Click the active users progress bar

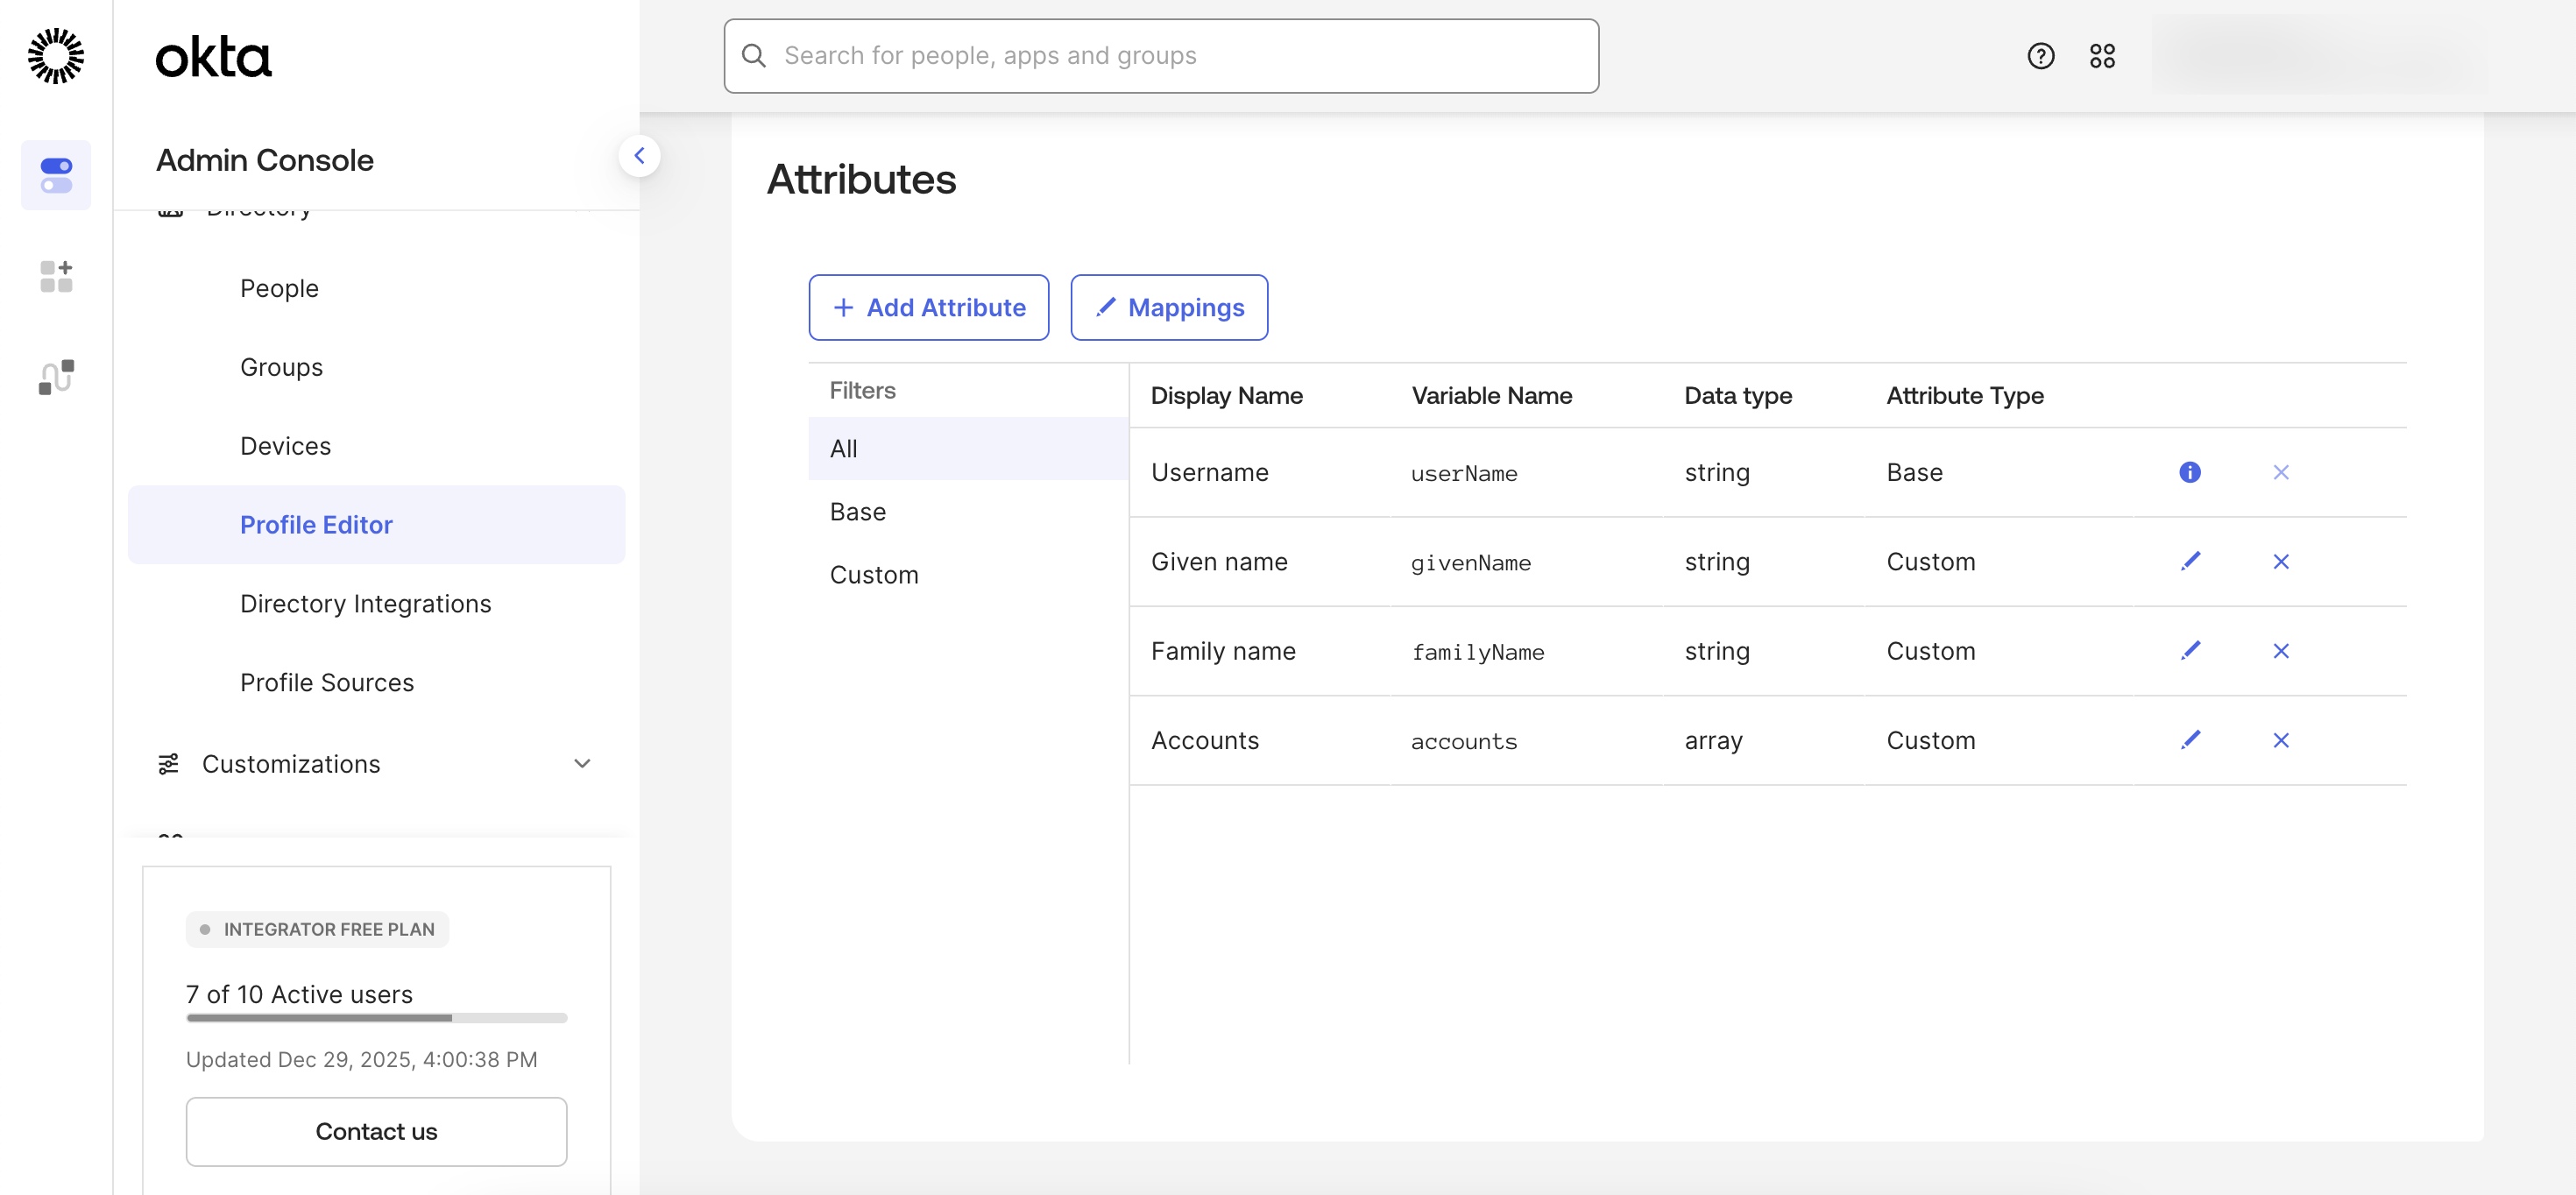[377, 1017]
